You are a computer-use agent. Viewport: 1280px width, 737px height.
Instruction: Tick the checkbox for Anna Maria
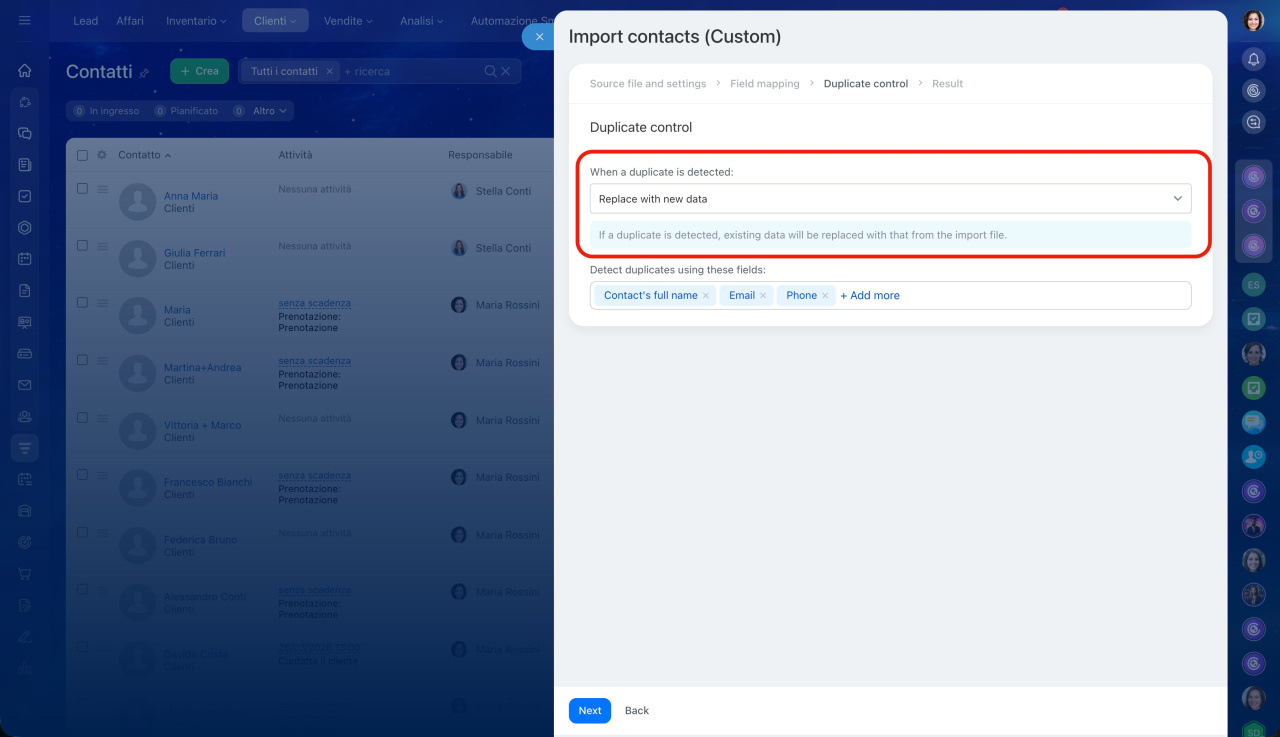coord(82,188)
